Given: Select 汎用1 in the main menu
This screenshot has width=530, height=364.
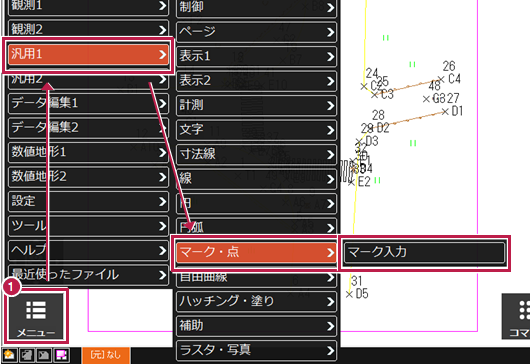Looking at the screenshot, I should click(x=88, y=54).
